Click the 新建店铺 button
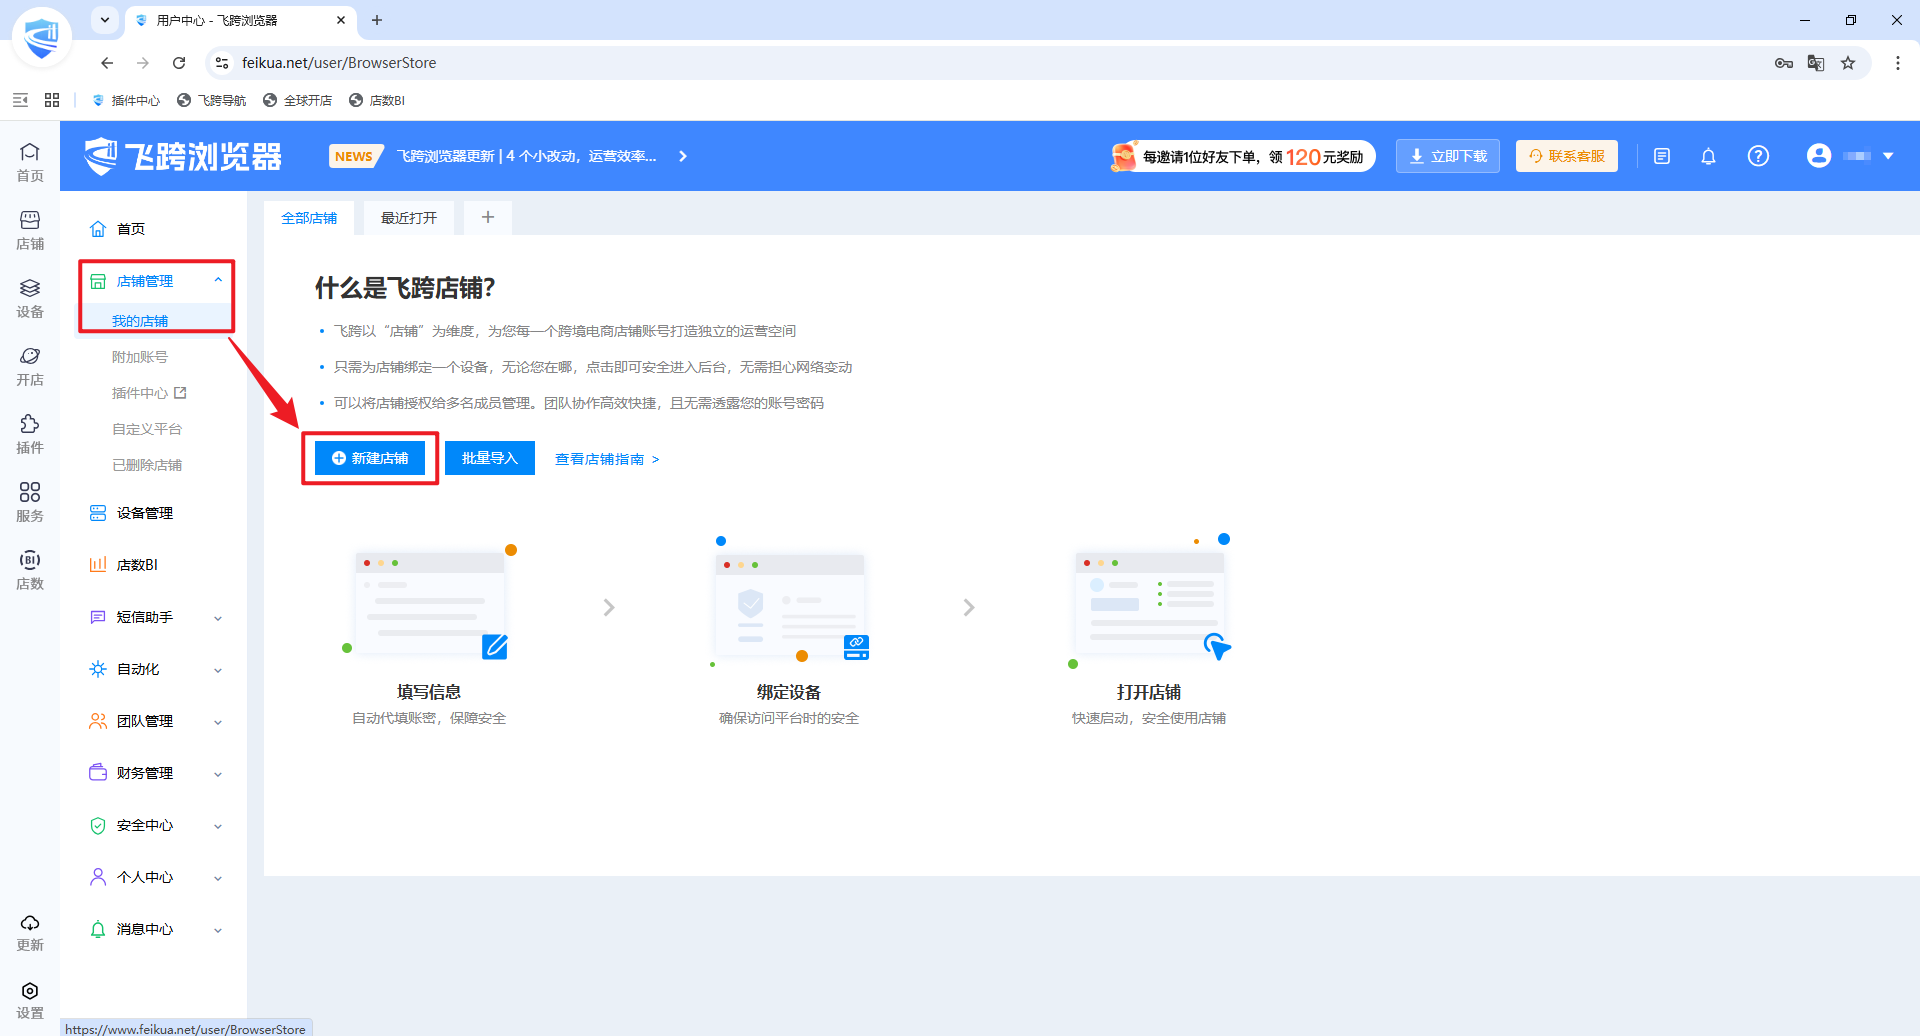1920x1036 pixels. (x=370, y=458)
